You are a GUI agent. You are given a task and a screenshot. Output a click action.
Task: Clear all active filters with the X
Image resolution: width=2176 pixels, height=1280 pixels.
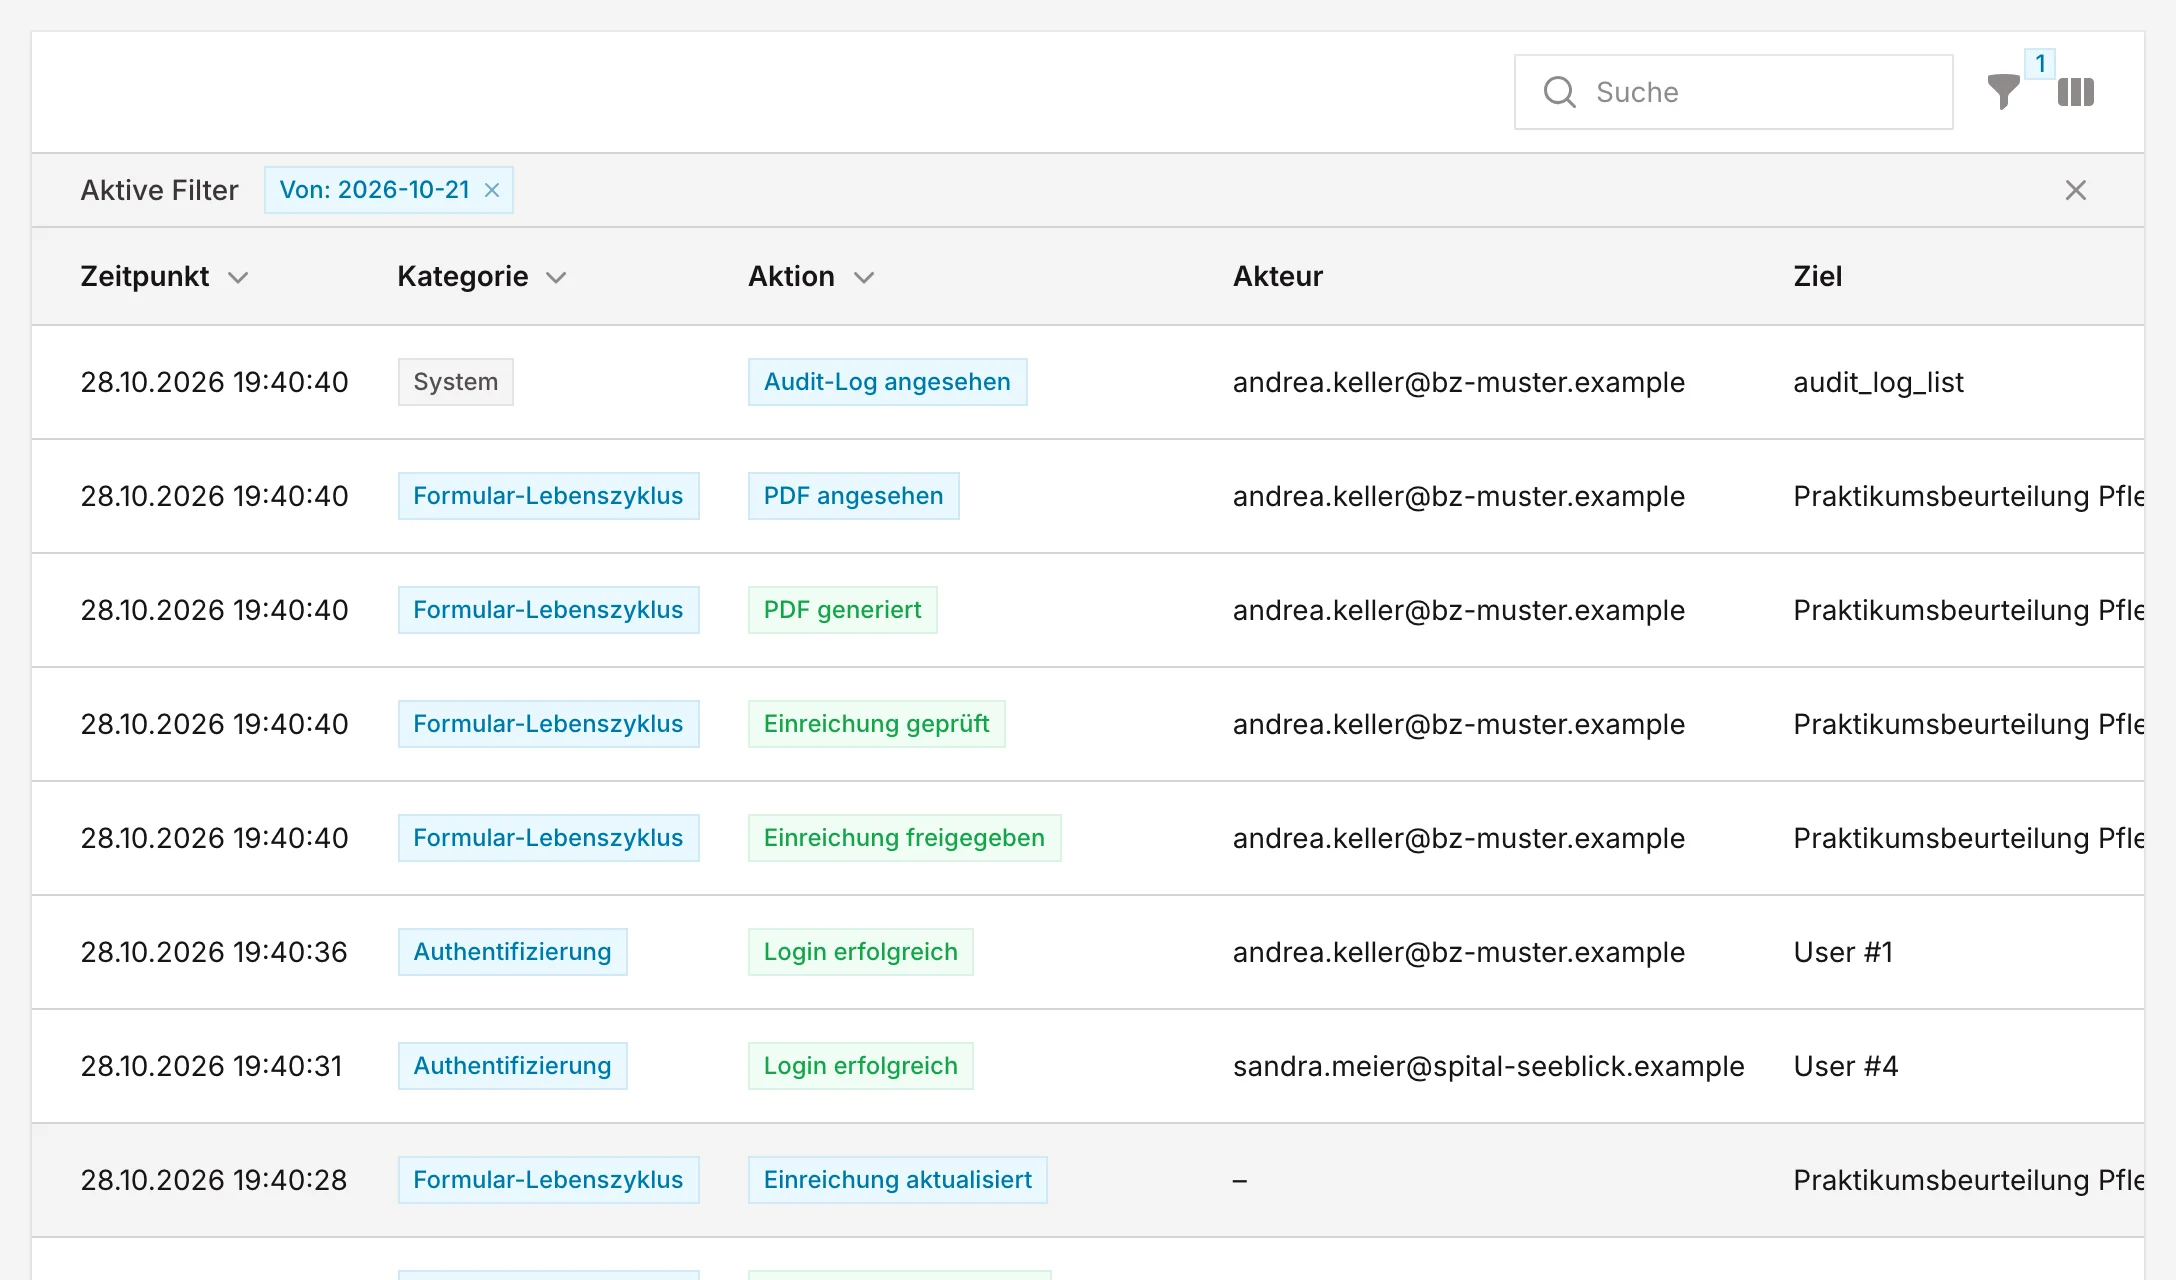click(2076, 190)
